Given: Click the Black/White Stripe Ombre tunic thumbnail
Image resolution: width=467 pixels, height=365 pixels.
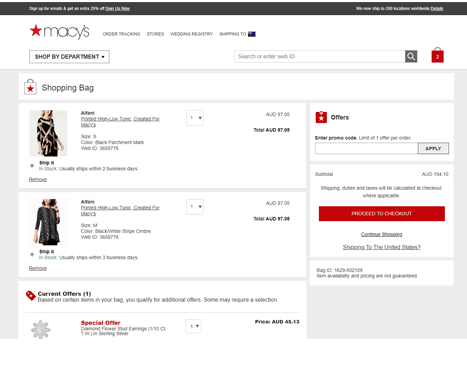Looking at the screenshot, I should pos(48,222).
